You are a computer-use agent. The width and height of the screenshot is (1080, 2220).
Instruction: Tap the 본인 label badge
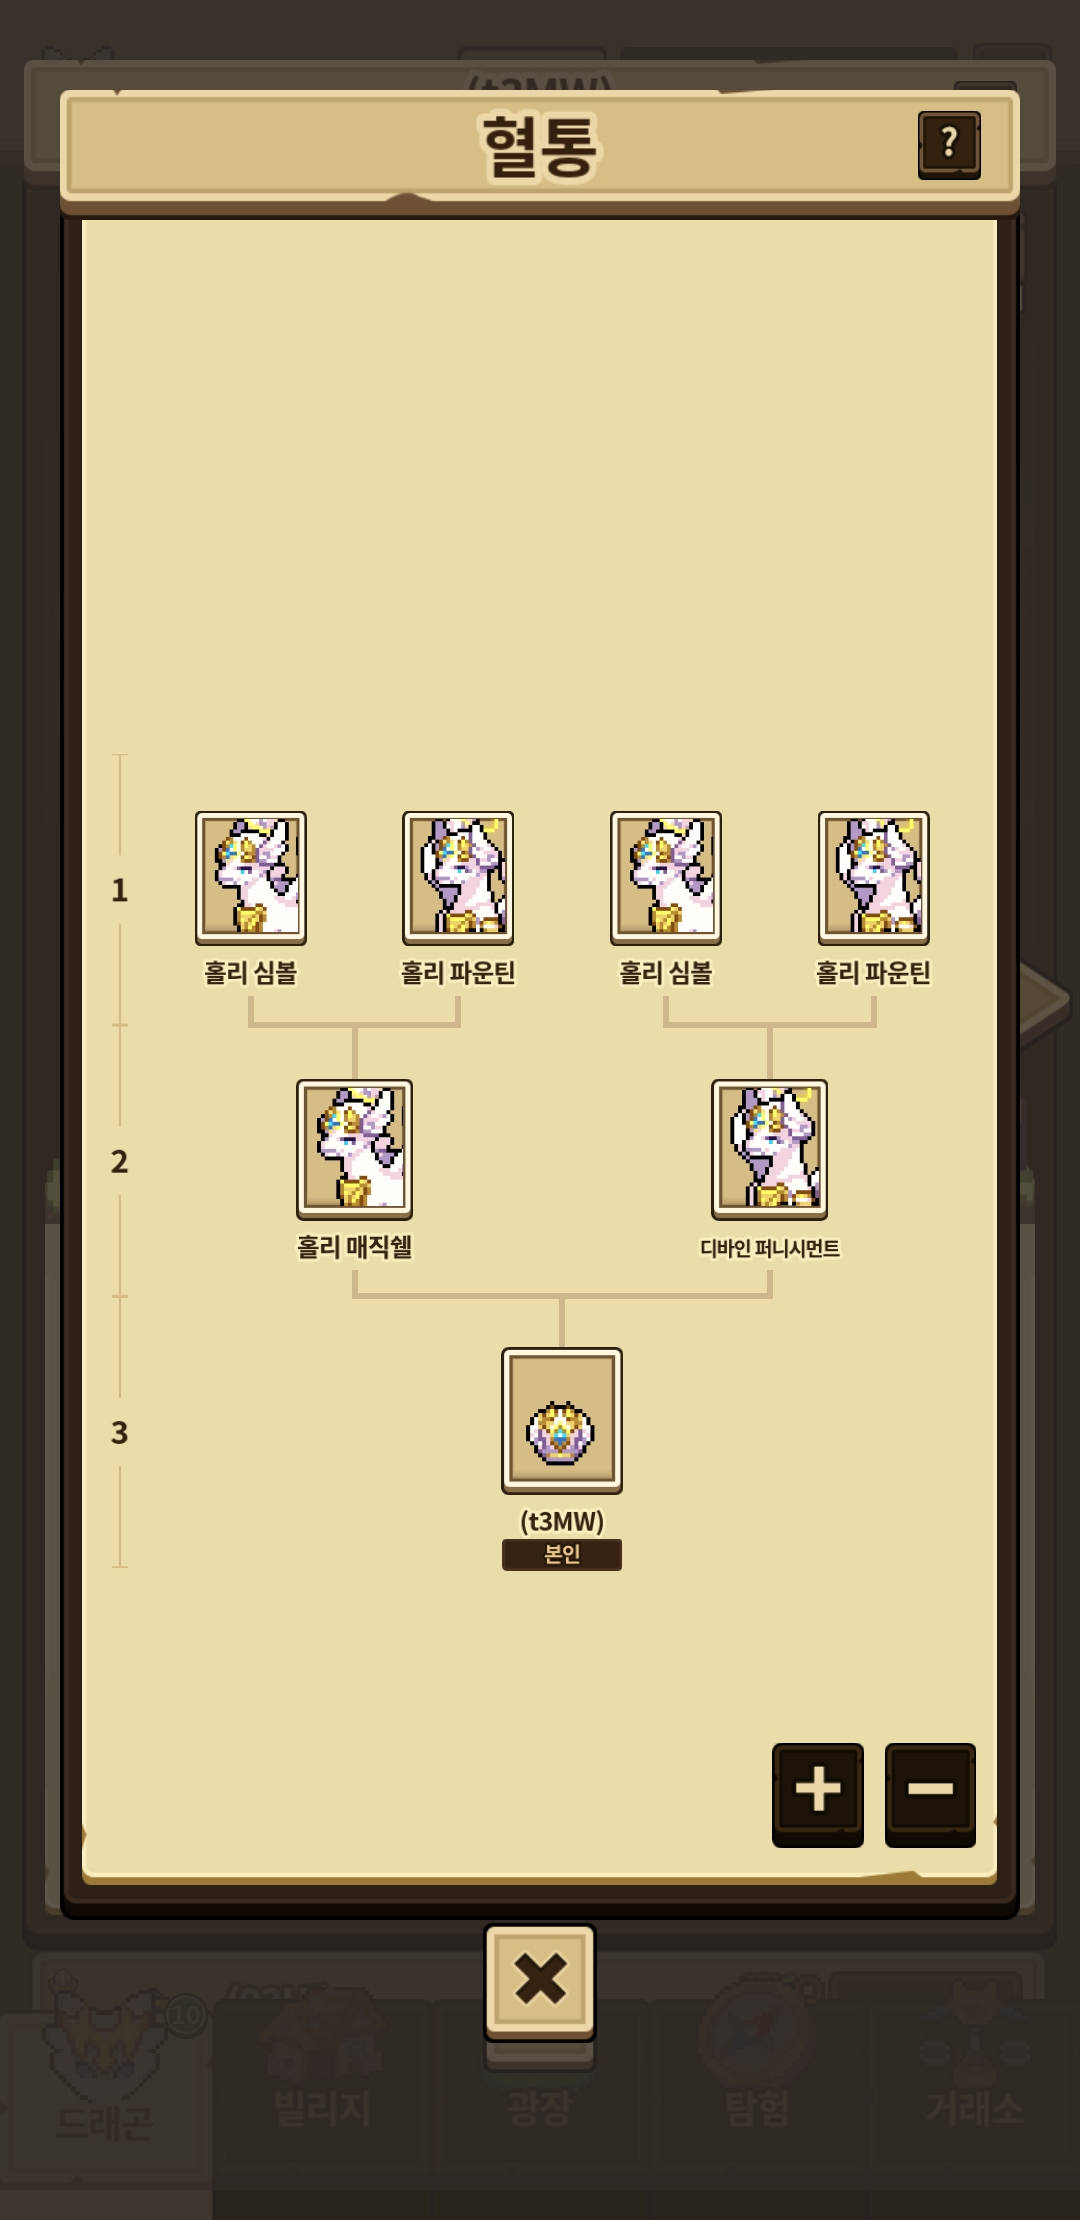[x=562, y=1554]
